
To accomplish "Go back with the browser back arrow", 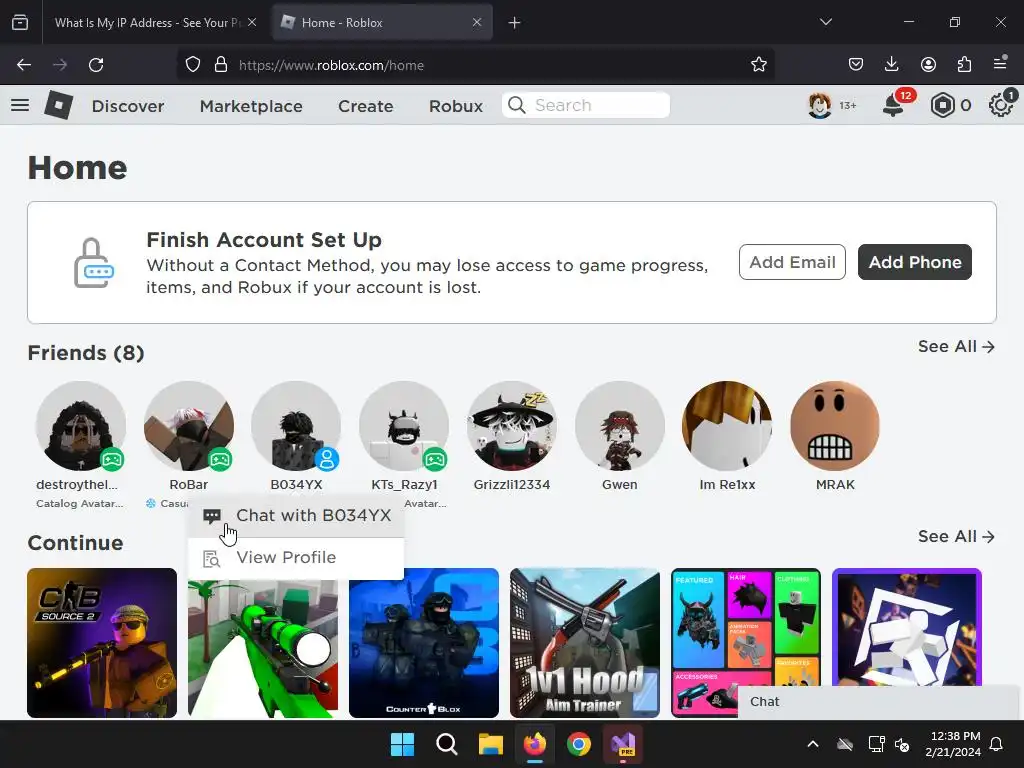I will click(x=24, y=65).
